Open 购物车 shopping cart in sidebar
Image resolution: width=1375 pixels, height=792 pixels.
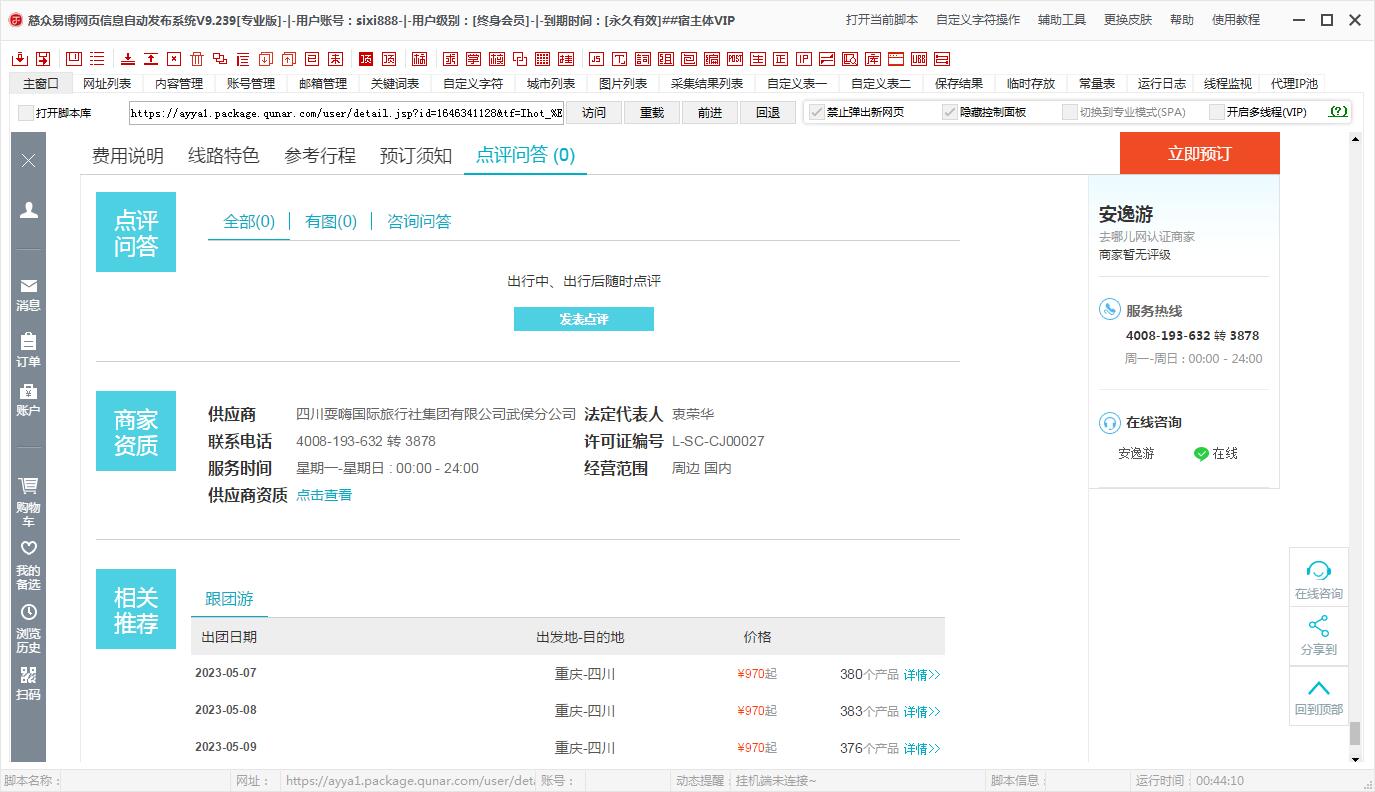(28, 502)
